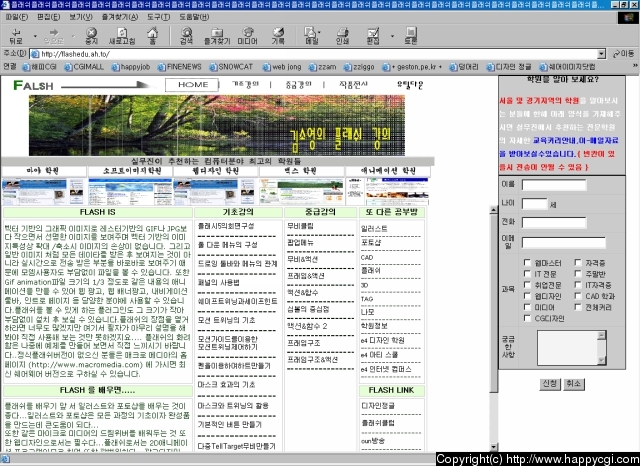Image resolution: width=640 pixels, height=466 pixels.
Task: Expand the links bar overflow chevron
Action: click(x=635, y=66)
